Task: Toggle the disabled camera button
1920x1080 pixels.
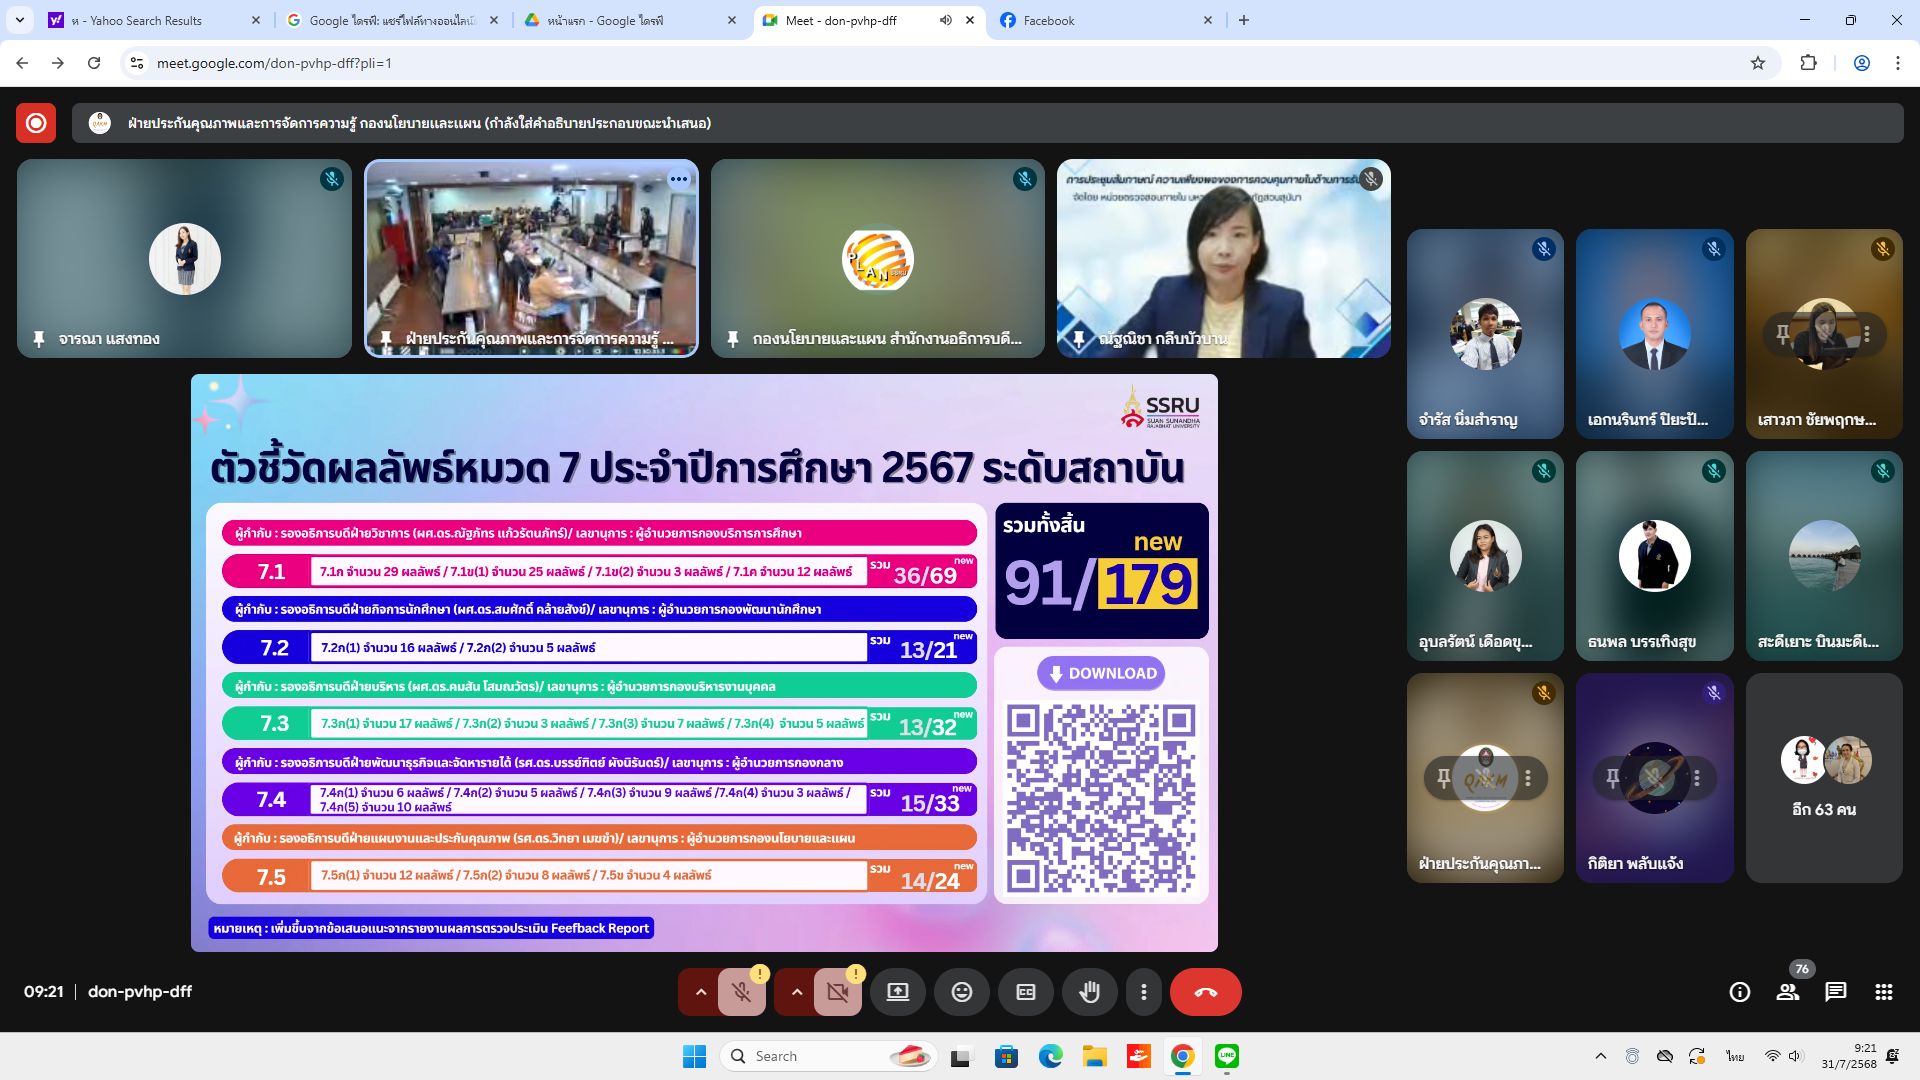Action: [837, 992]
